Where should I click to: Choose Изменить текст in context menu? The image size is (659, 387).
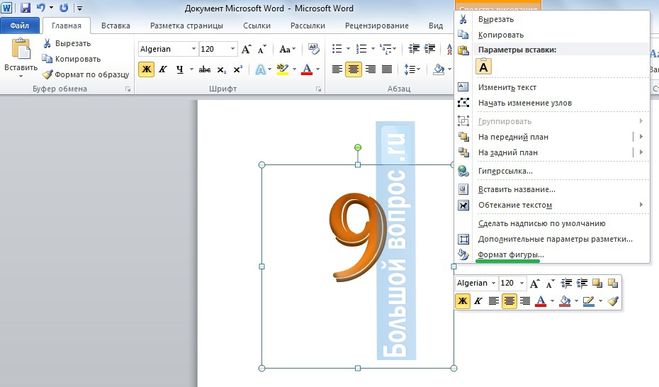pyautogui.click(x=551, y=87)
